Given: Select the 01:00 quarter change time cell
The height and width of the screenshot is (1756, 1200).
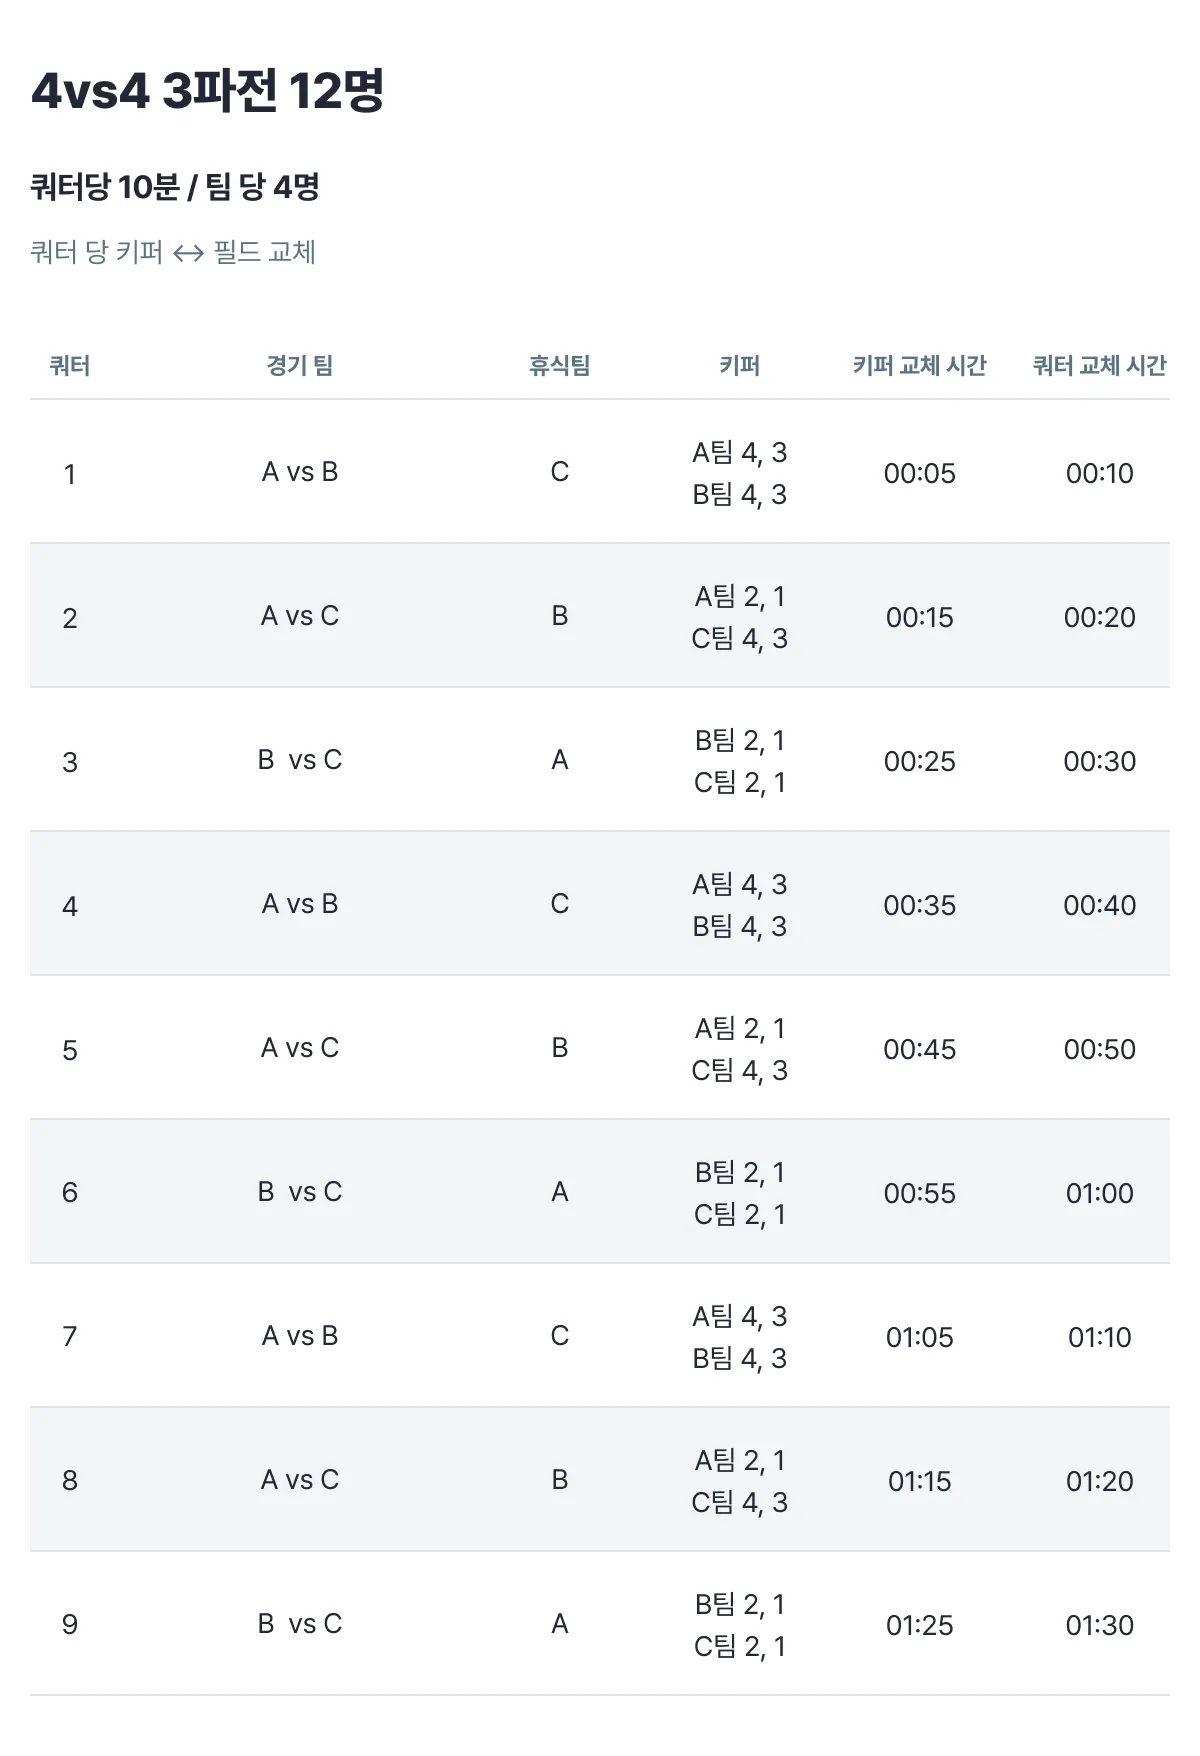Looking at the screenshot, I should [x=1099, y=1193].
